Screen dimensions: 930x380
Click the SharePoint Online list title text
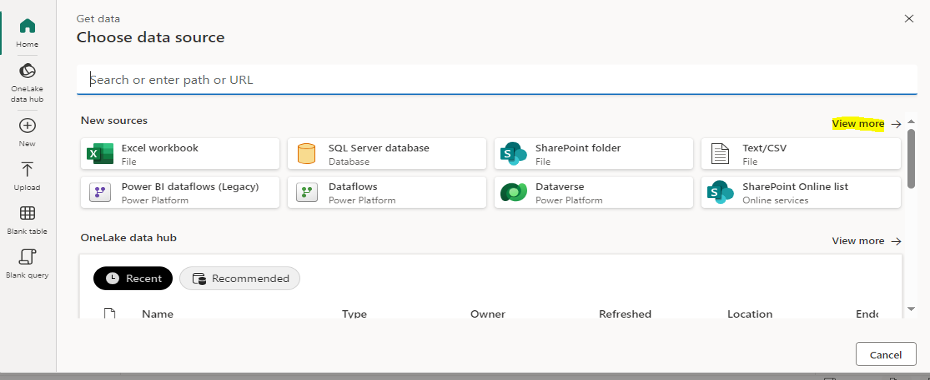pos(795,187)
